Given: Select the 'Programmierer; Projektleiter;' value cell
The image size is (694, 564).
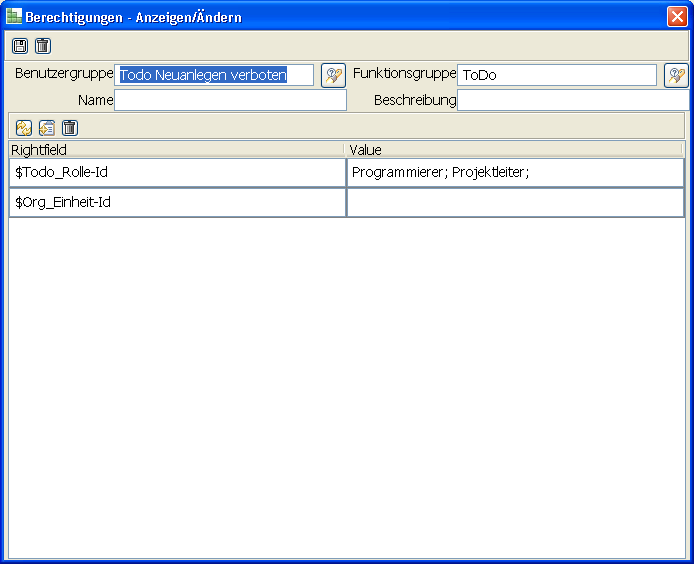Looking at the screenshot, I should [515, 173].
